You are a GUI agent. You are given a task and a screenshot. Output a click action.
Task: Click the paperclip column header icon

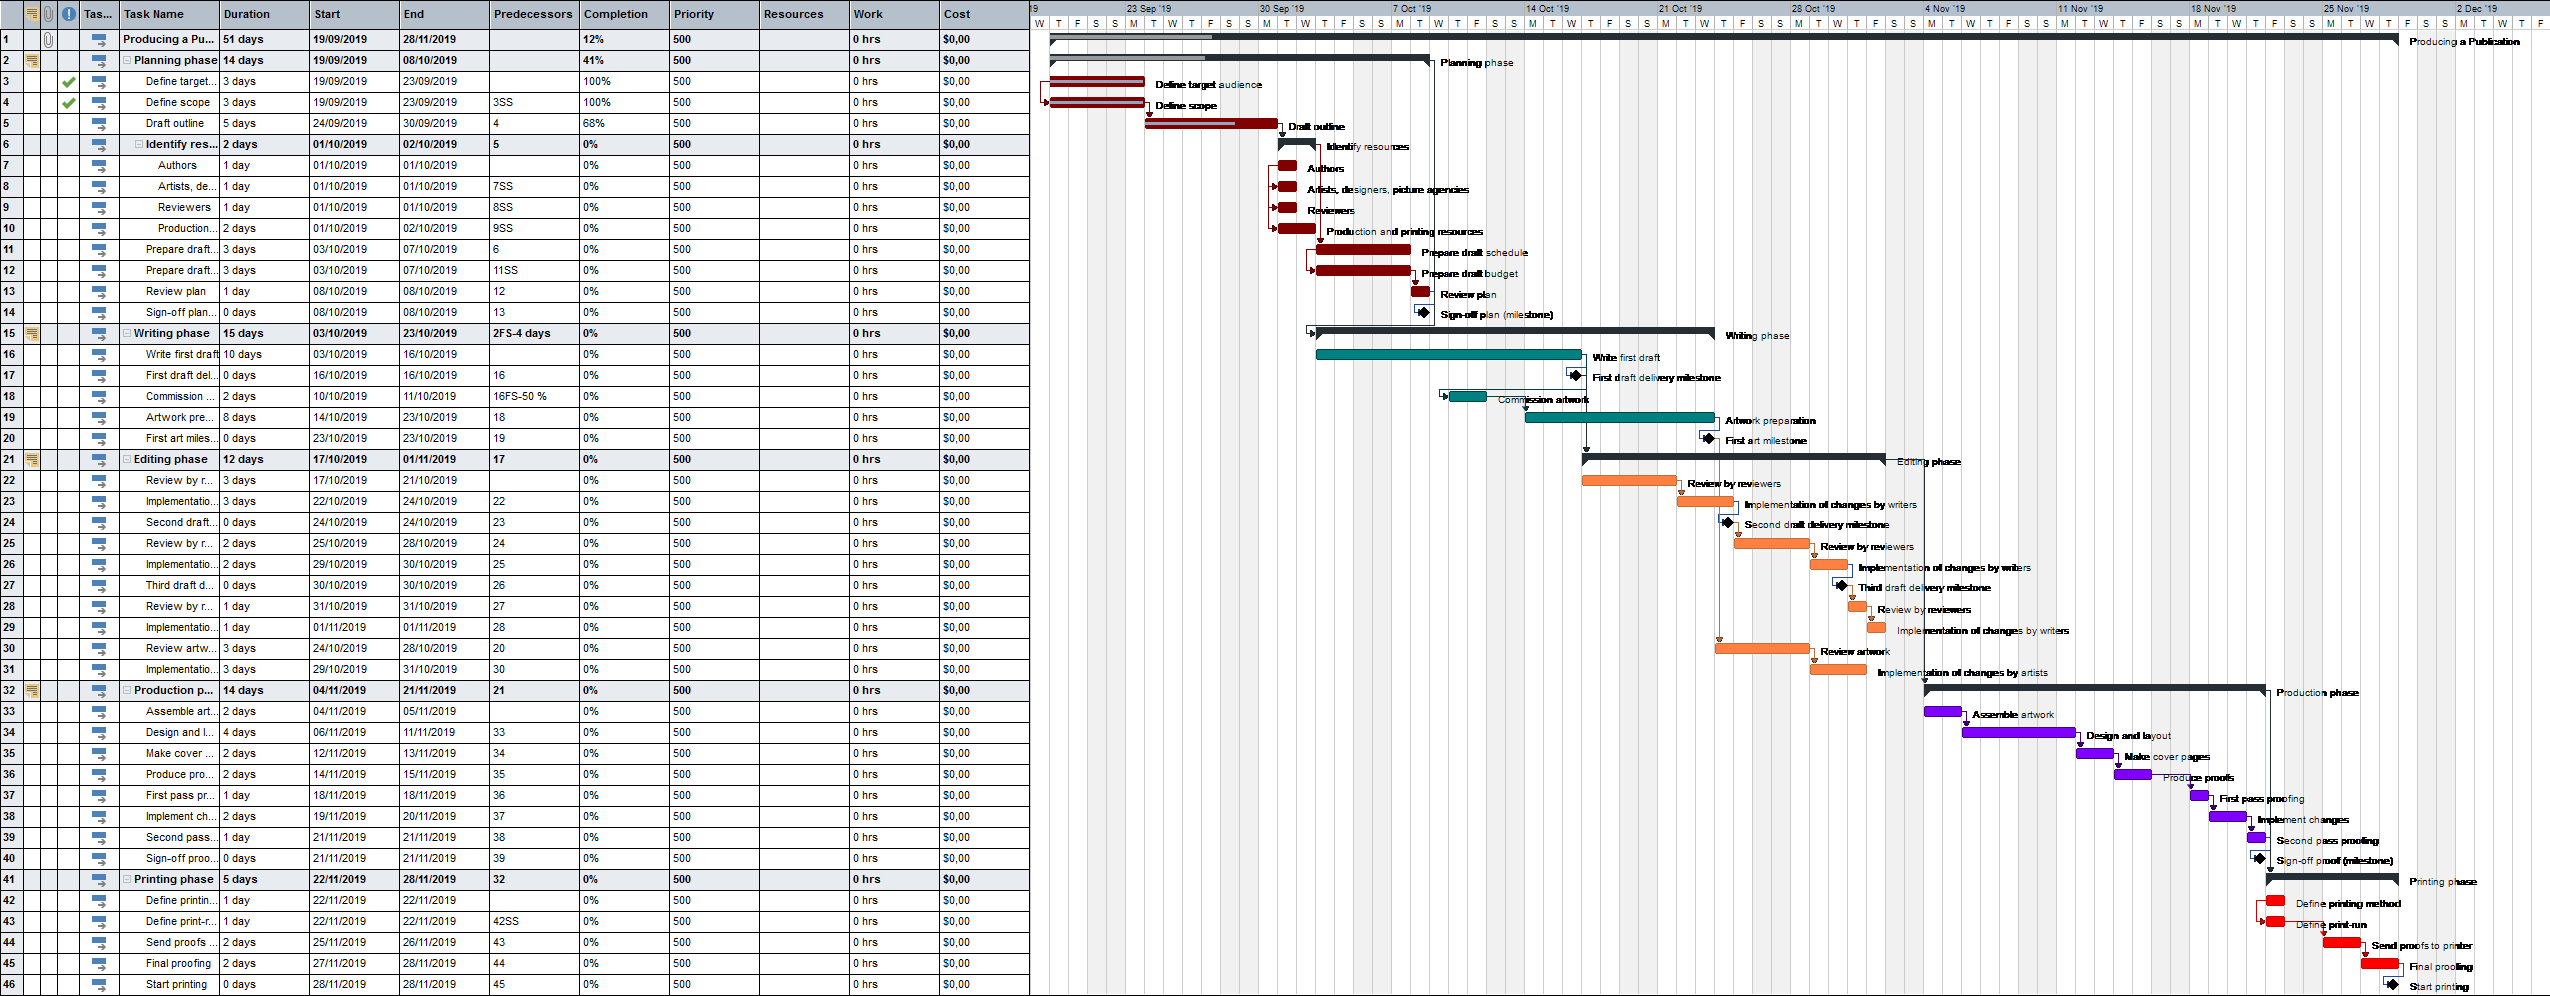tap(47, 13)
